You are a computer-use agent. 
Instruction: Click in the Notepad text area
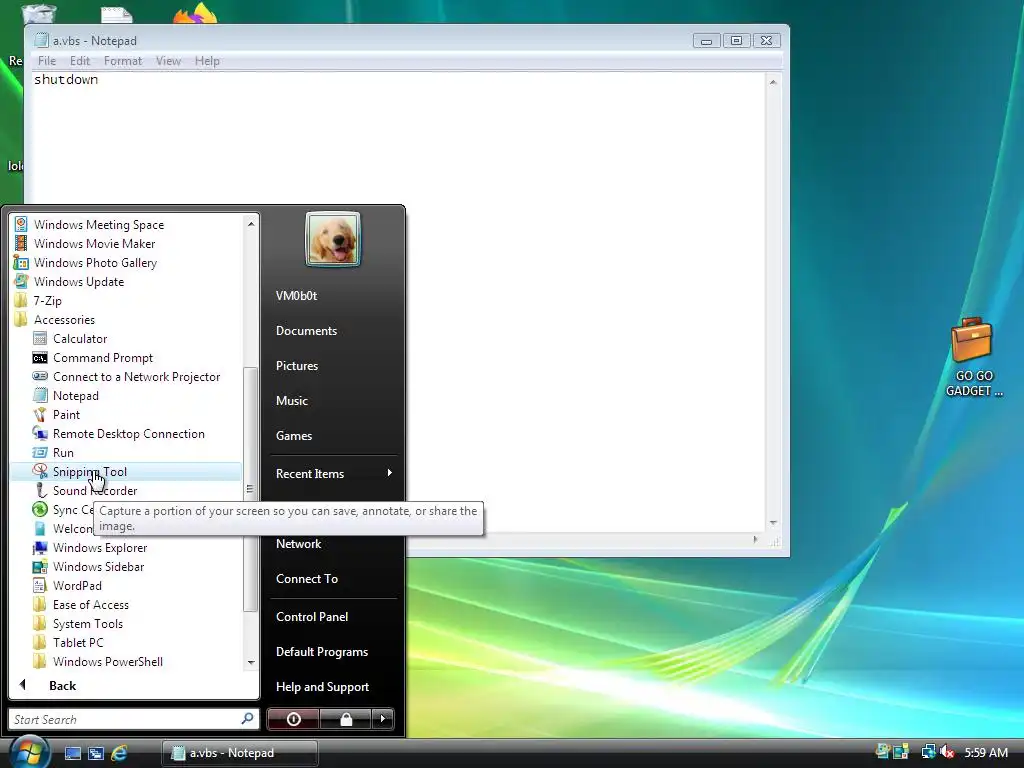point(398,300)
